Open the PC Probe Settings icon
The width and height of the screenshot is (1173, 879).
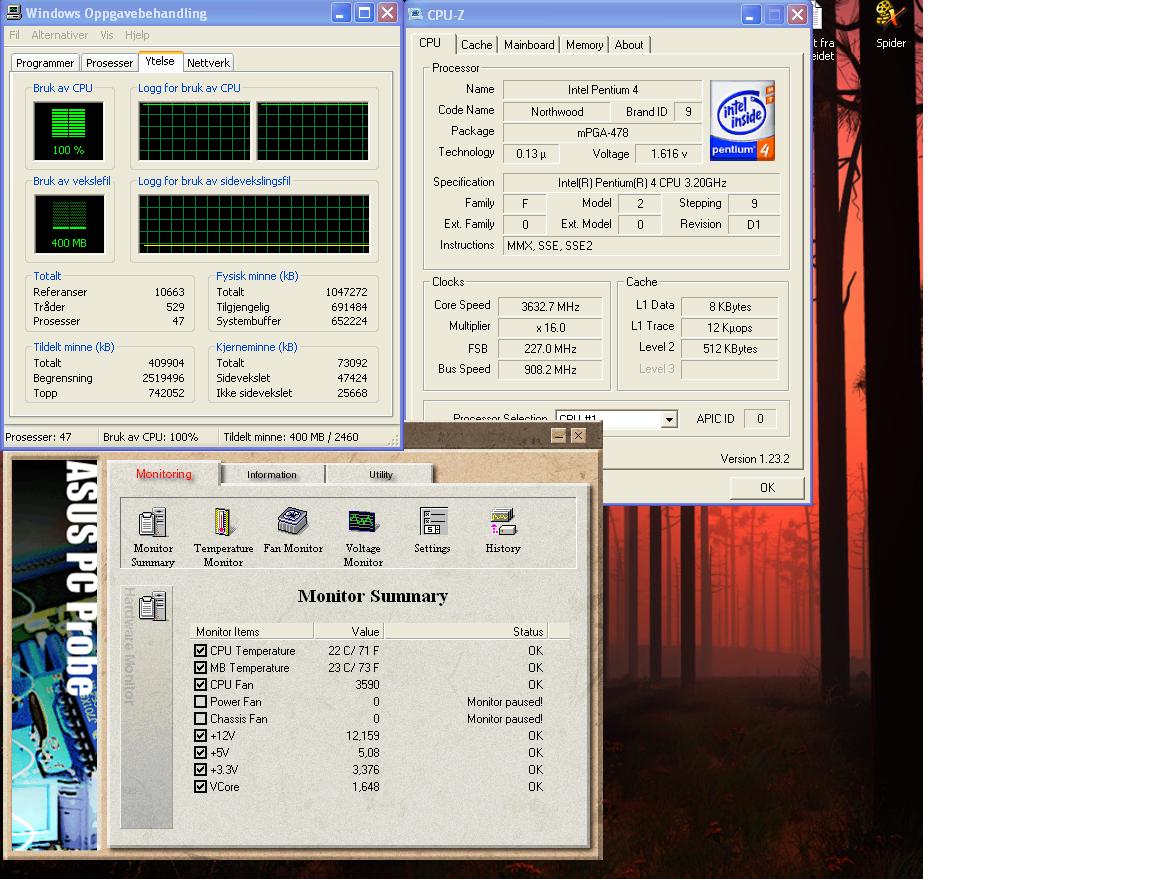432,530
